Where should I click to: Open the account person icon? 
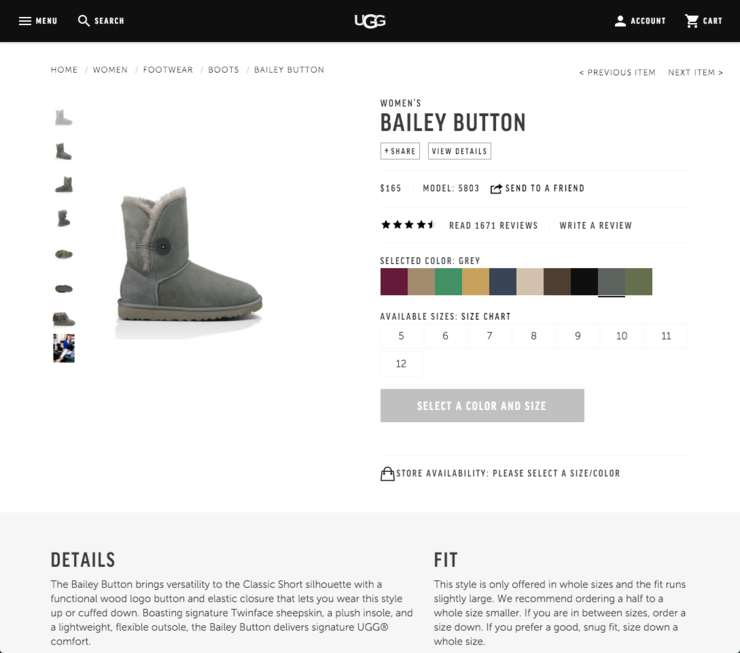click(x=620, y=21)
